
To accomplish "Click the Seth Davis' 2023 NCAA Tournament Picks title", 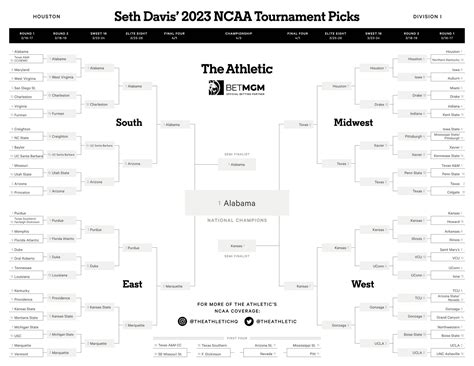I will click(x=237, y=16).
